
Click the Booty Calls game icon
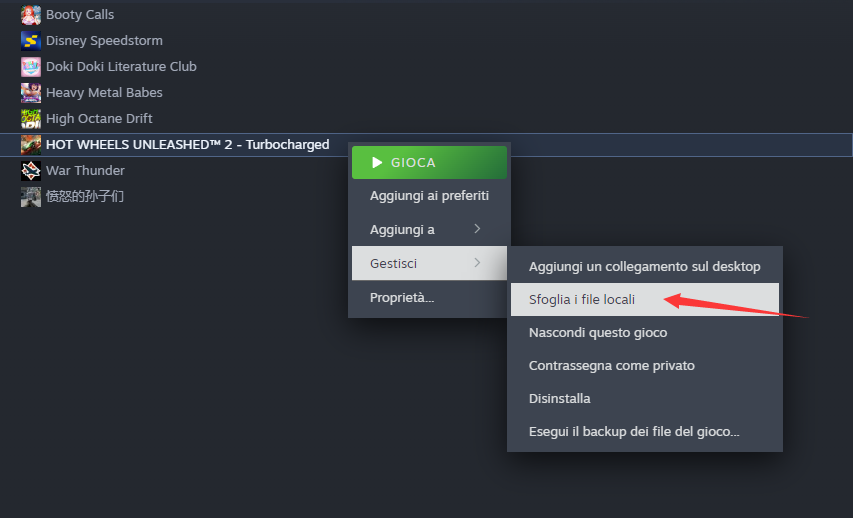point(31,15)
